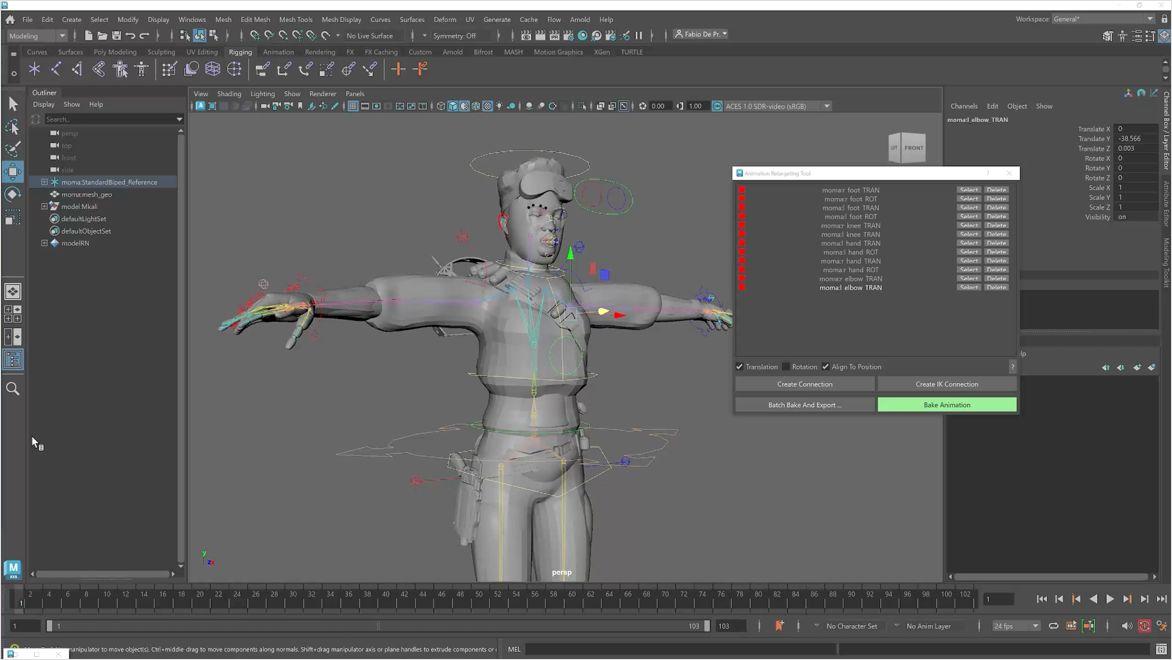Click the Bake Animation button
1172x660 pixels.
[945, 404]
